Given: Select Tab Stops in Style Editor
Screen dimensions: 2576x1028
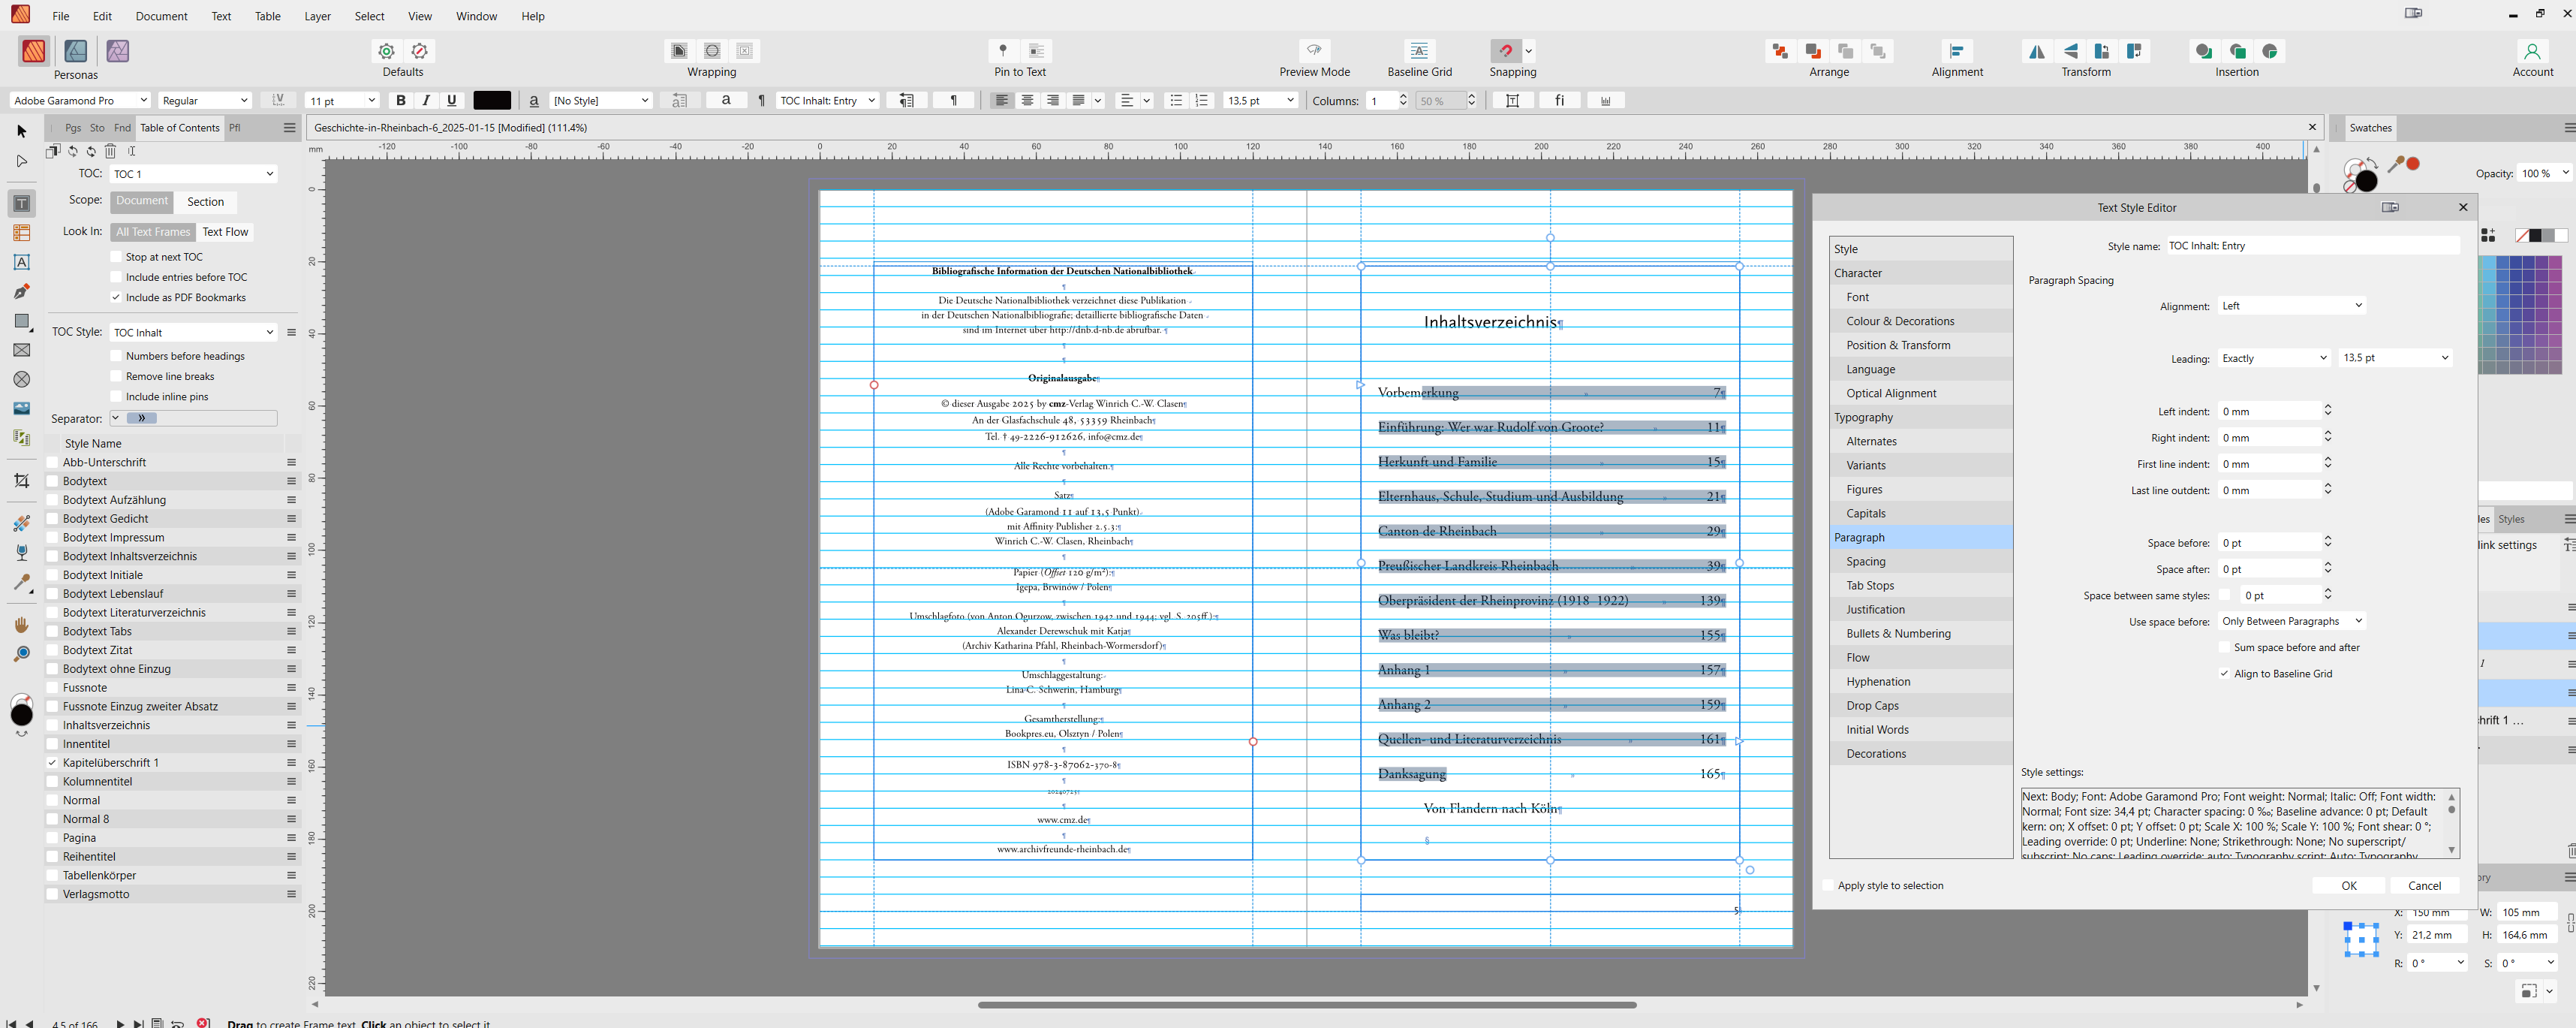Looking at the screenshot, I should [1920, 585].
